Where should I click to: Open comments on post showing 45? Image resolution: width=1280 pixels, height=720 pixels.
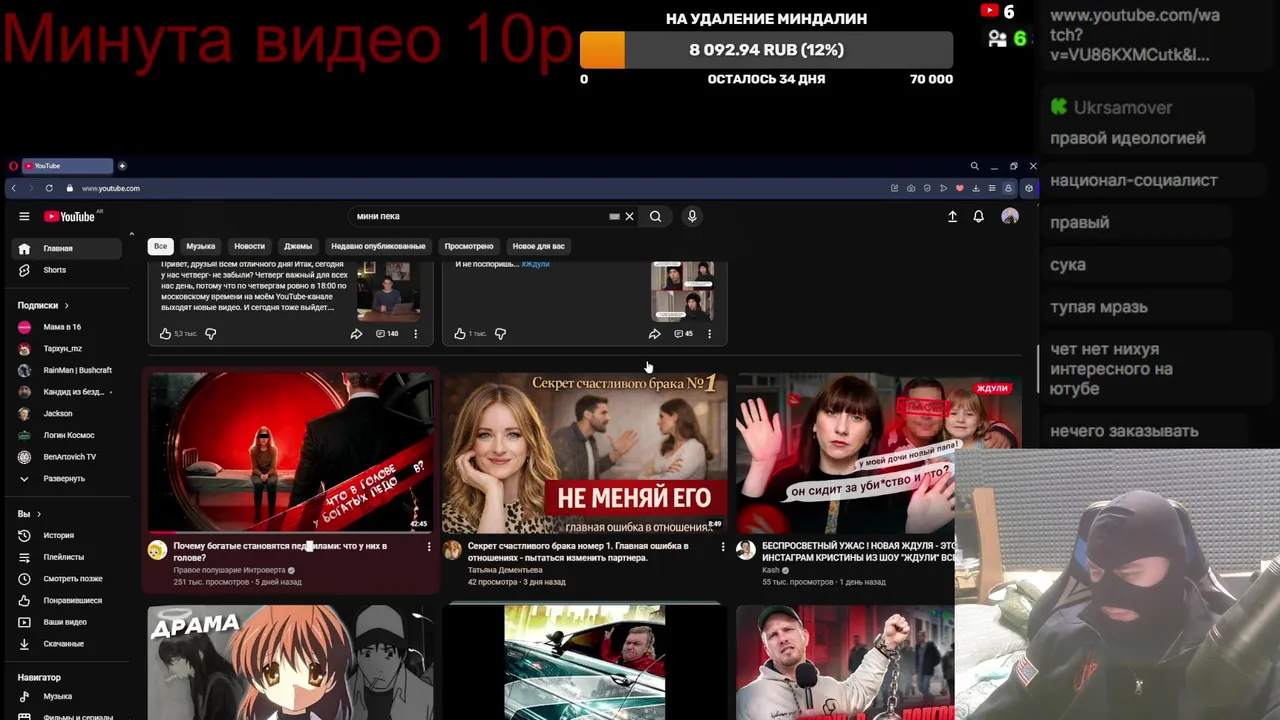pyautogui.click(x=683, y=334)
